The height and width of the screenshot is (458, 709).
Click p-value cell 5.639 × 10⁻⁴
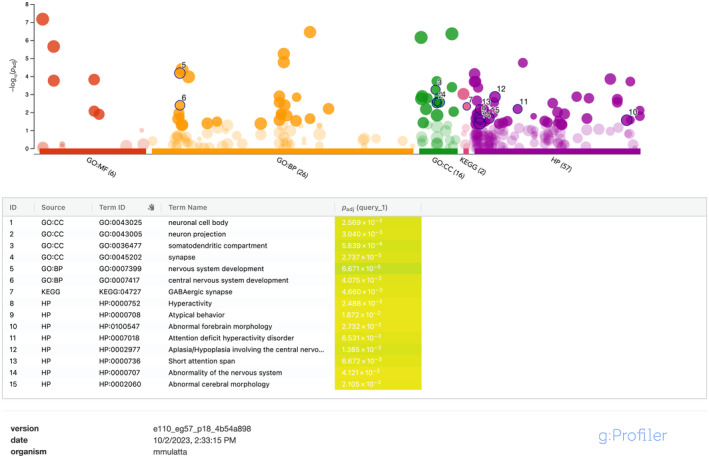point(378,246)
